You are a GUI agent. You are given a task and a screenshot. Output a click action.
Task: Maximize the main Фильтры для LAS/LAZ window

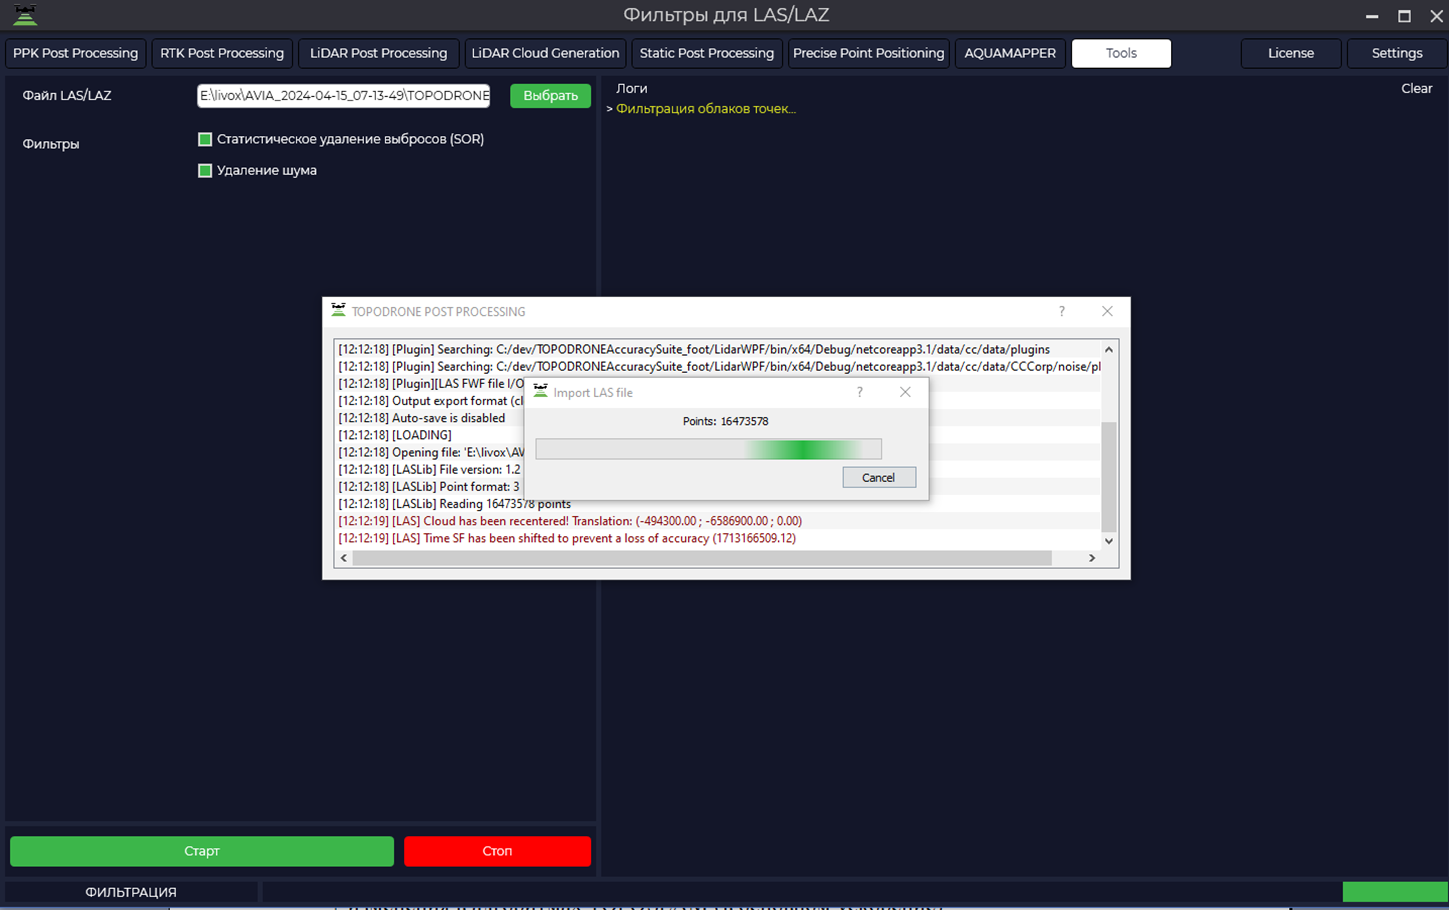click(x=1404, y=16)
